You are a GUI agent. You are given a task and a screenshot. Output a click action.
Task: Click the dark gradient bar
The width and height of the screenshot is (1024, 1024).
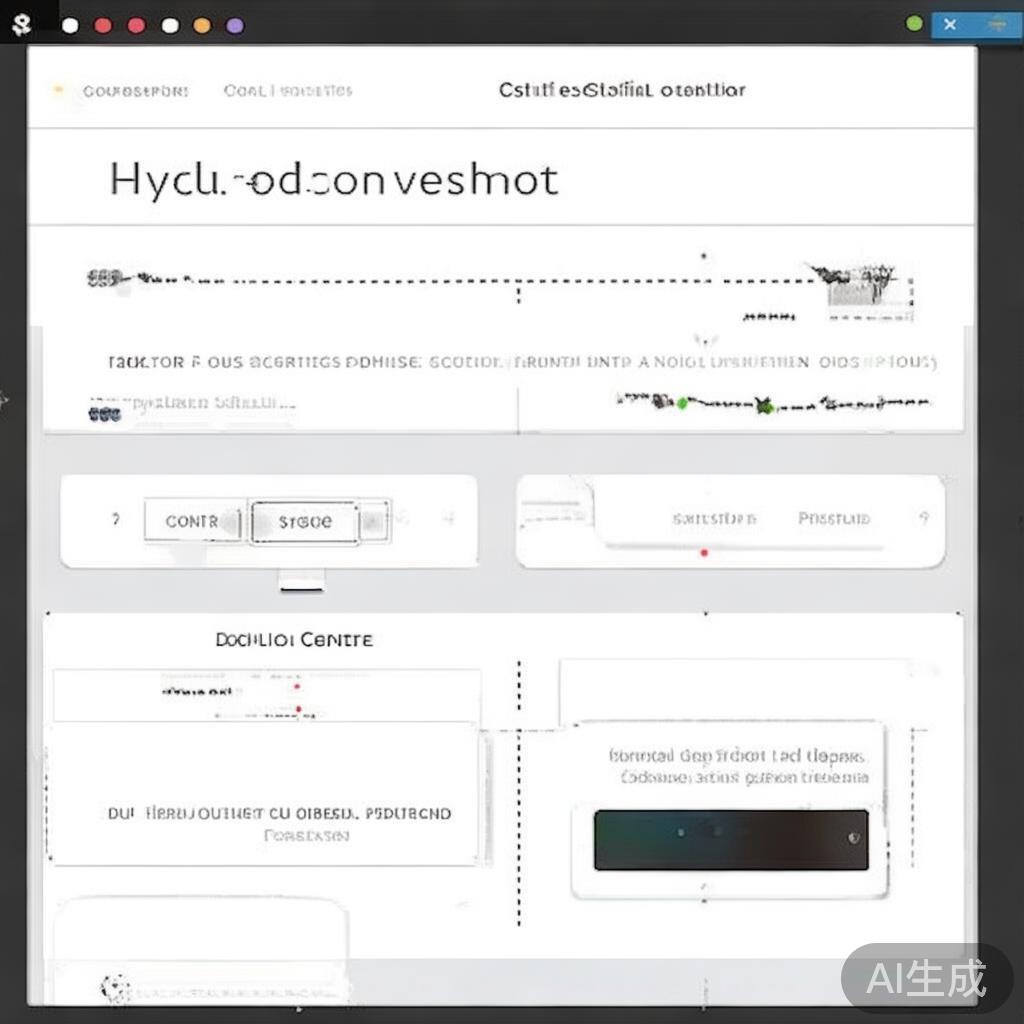coord(730,839)
